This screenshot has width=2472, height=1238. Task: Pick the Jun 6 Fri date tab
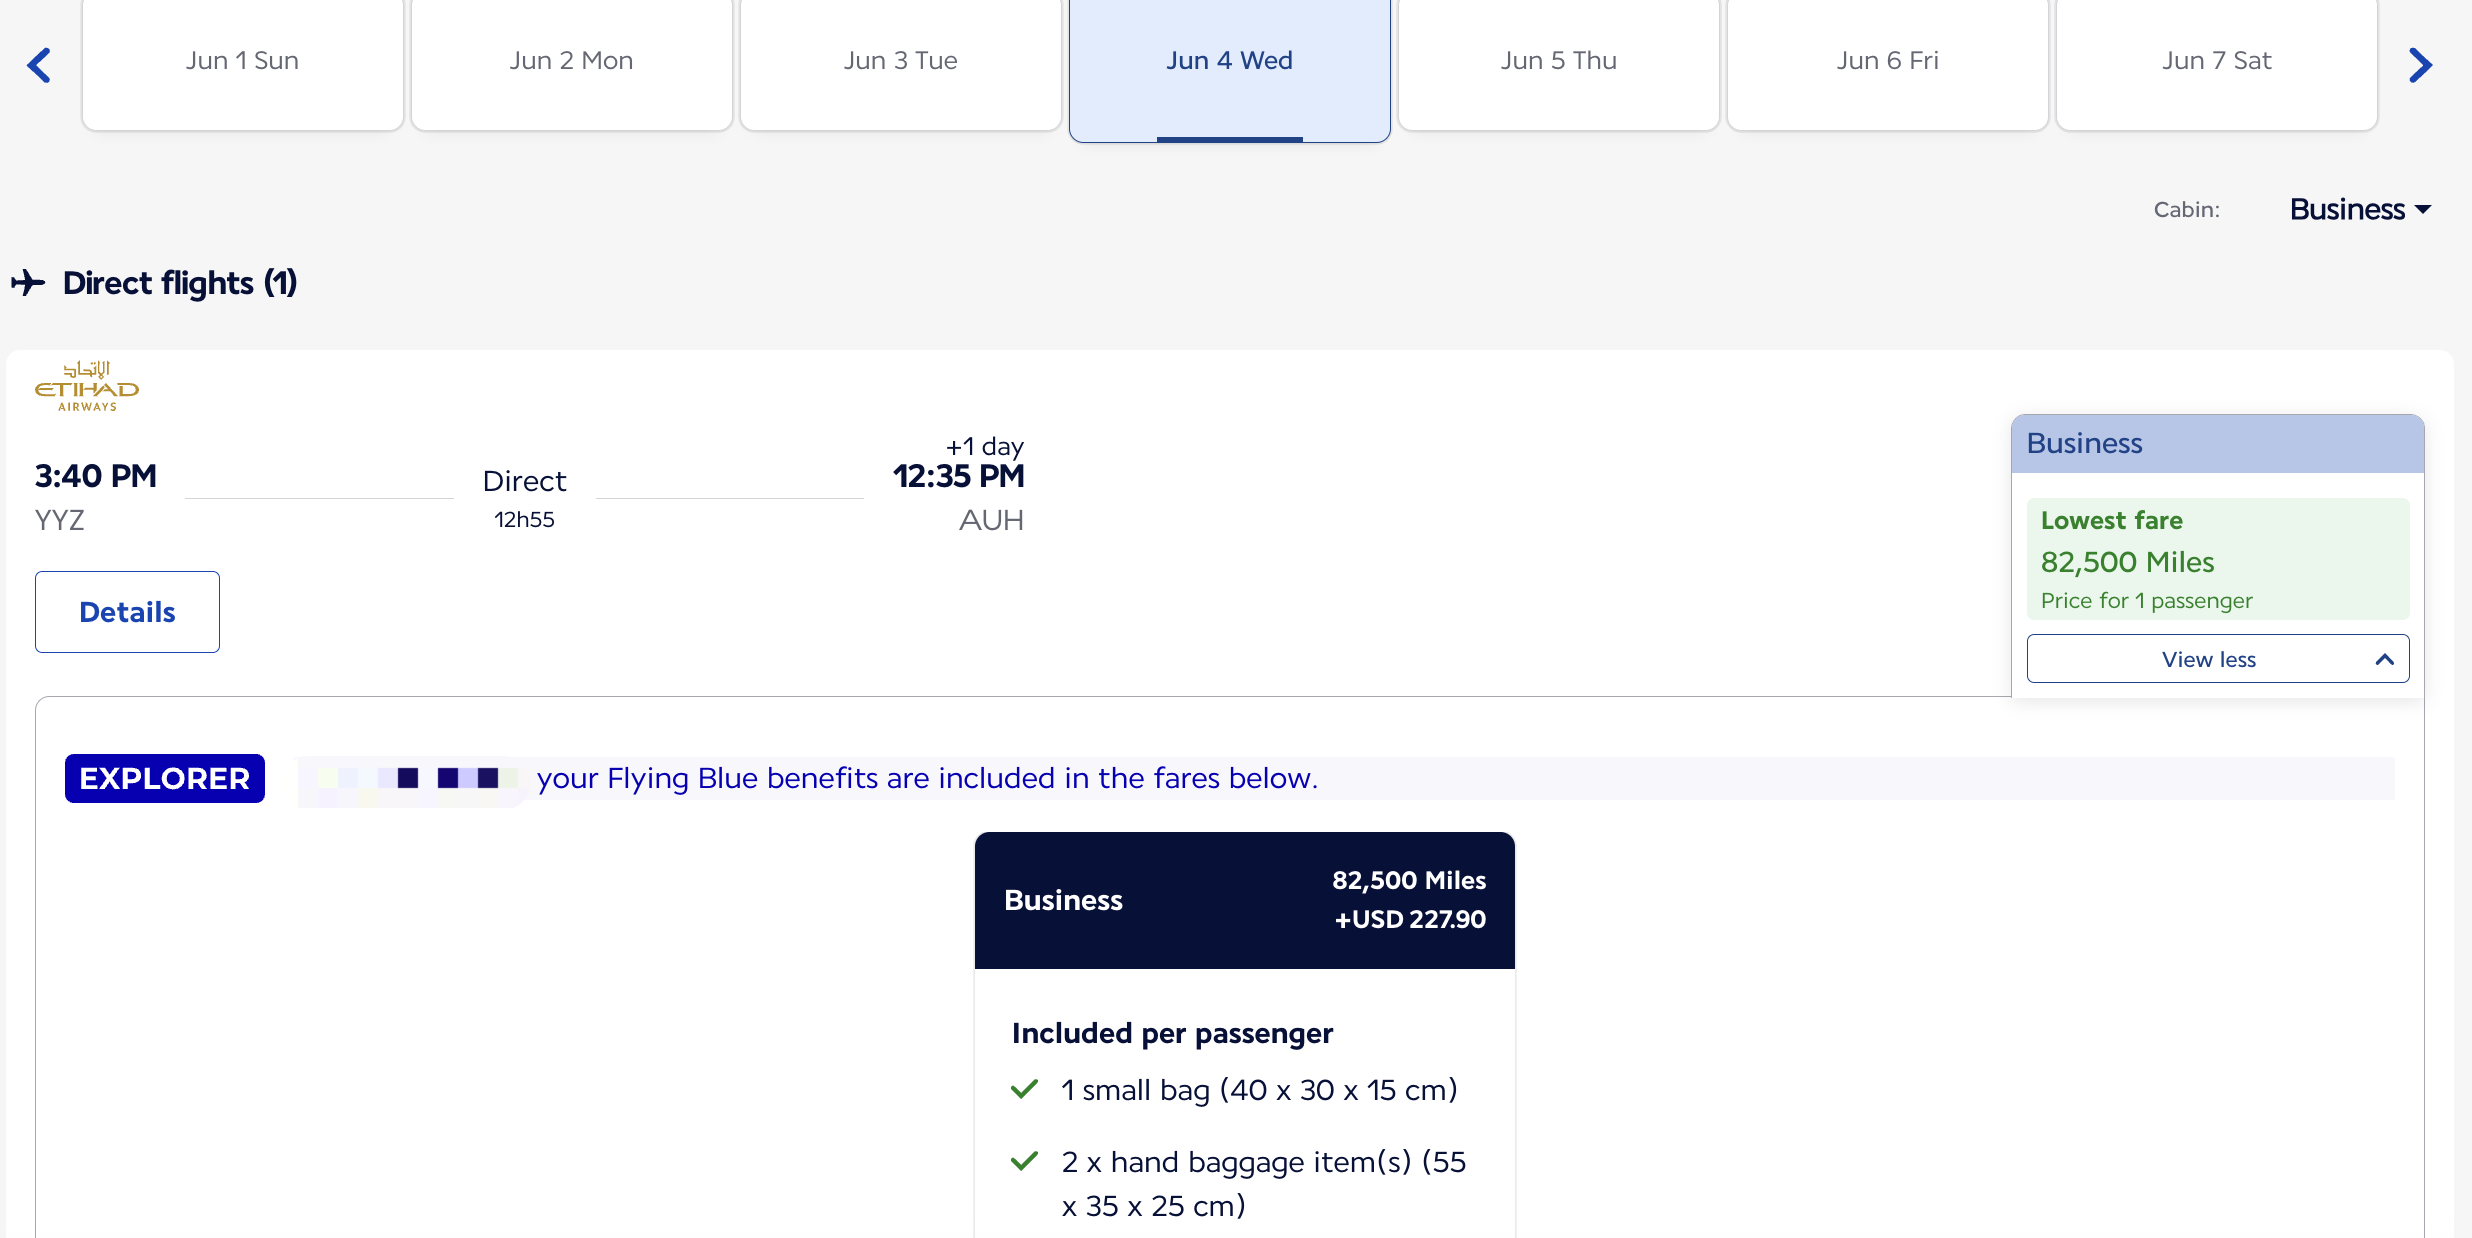tap(1887, 63)
